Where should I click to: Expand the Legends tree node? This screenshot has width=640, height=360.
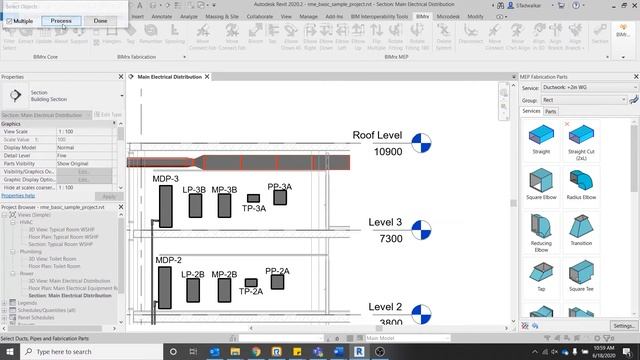pyautogui.click(x=5, y=303)
